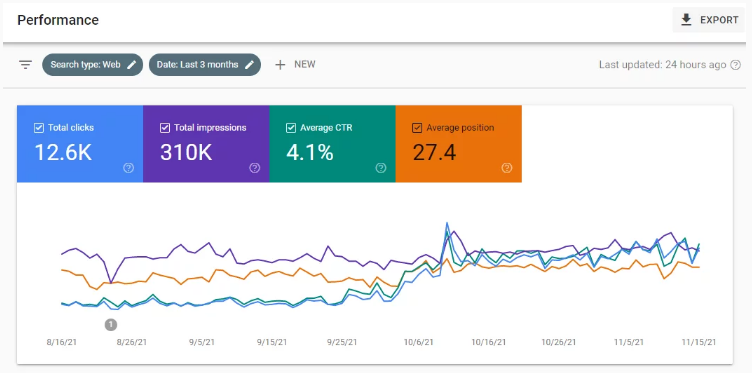
Task: Click the 8/26/21 axis date
Action: [x=132, y=342]
